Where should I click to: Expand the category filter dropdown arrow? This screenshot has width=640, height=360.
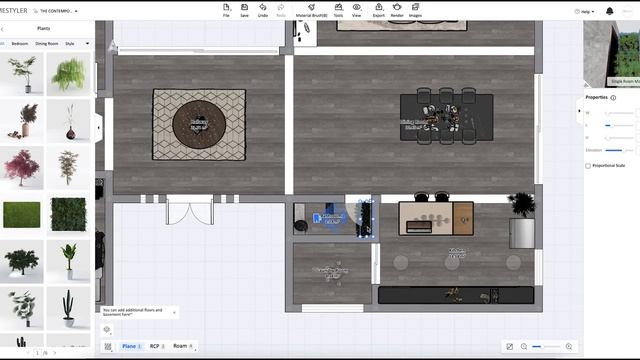coord(87,43)
